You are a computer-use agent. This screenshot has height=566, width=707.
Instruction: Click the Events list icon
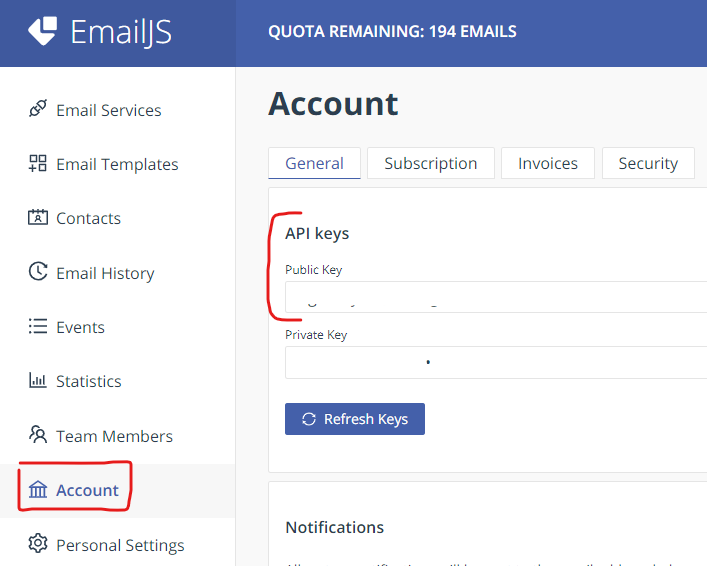point(38,326)
